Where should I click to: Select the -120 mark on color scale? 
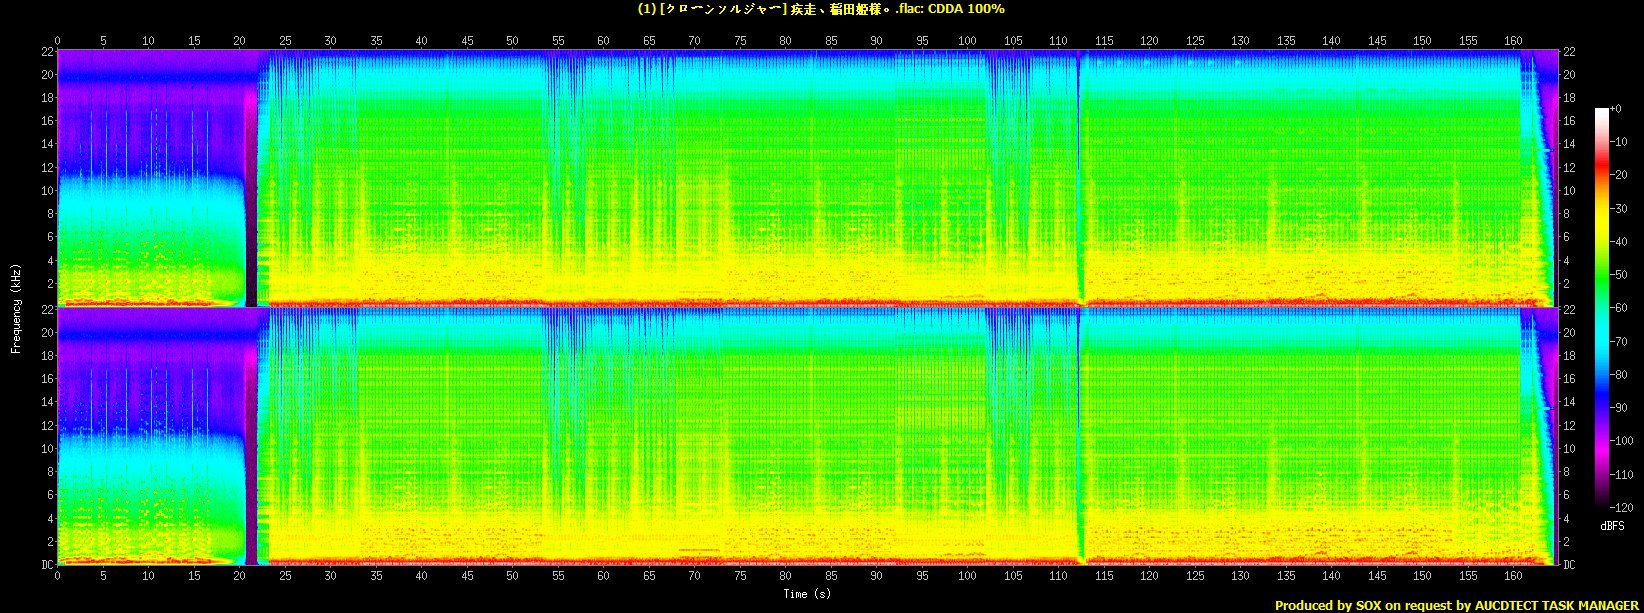[x=1622, y=508]
